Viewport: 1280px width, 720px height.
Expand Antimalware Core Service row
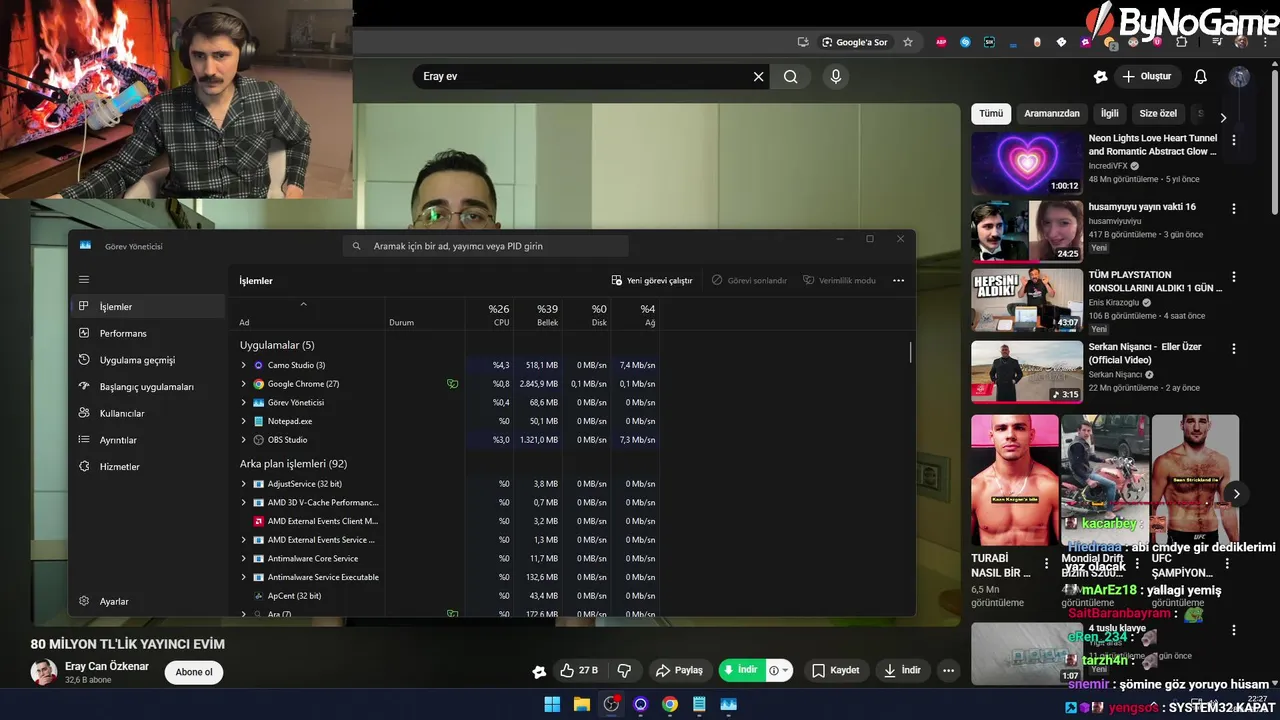(x=243, y=558)
